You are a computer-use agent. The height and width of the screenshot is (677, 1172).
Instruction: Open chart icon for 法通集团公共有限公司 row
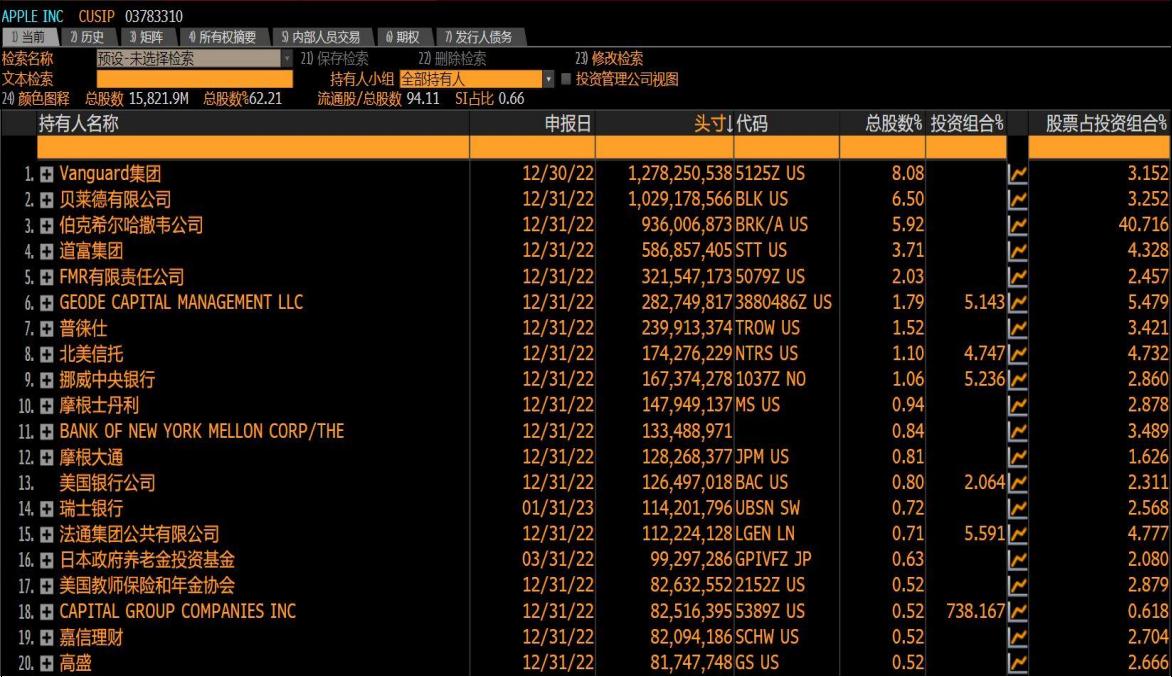[x=1017, y=534]
